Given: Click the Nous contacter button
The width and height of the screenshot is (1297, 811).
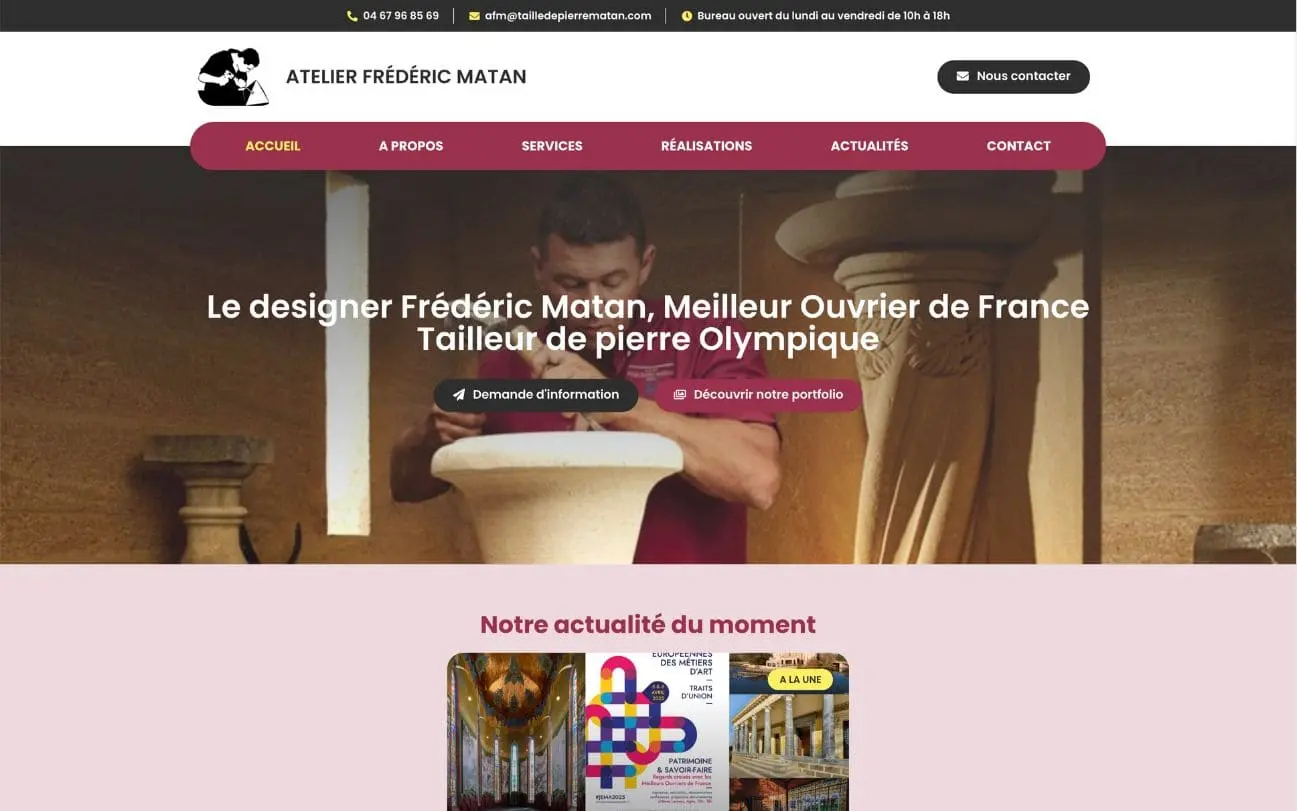Looking at the screenshot, I should (1013, 76).
